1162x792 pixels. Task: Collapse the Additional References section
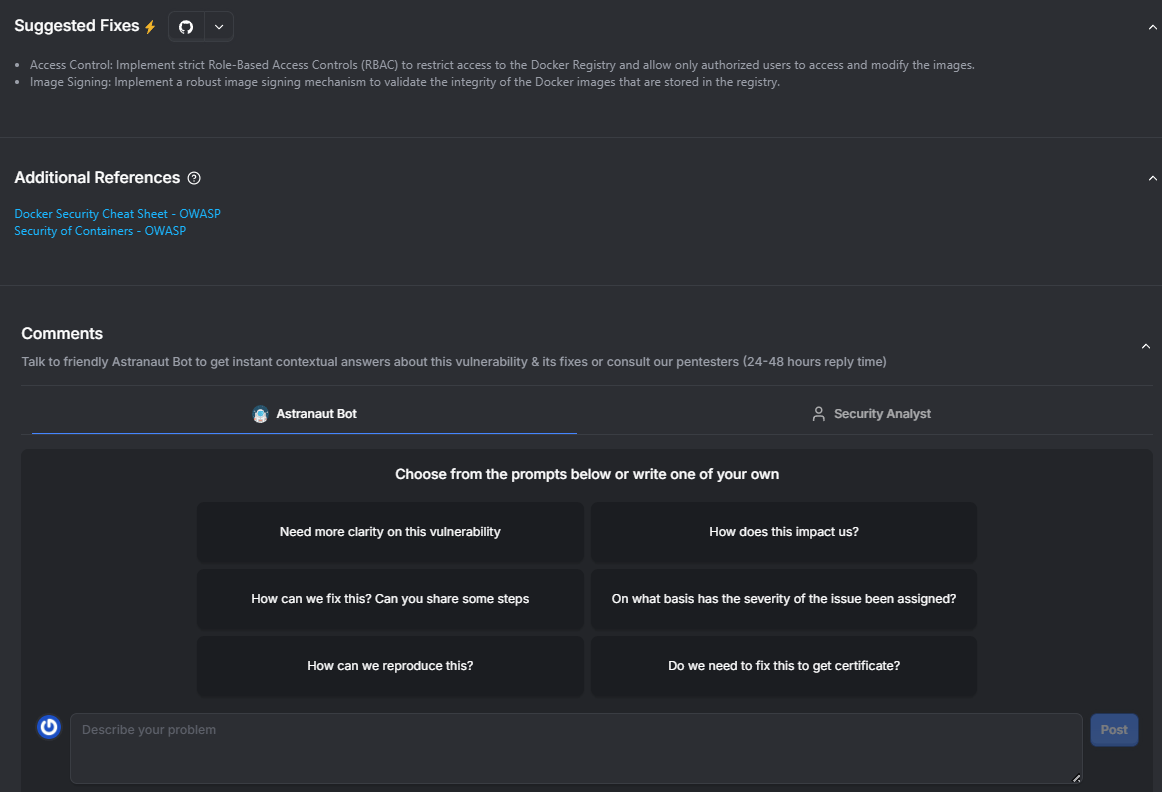point(1152,178)
